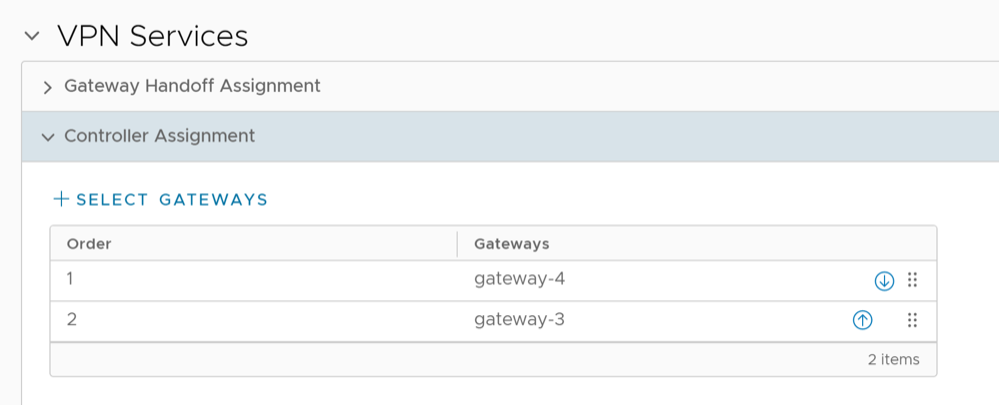The height and width of the screenshot is (405, 999).
Task: Click the drag handle for gateway-4
Action: click(912, 281)
